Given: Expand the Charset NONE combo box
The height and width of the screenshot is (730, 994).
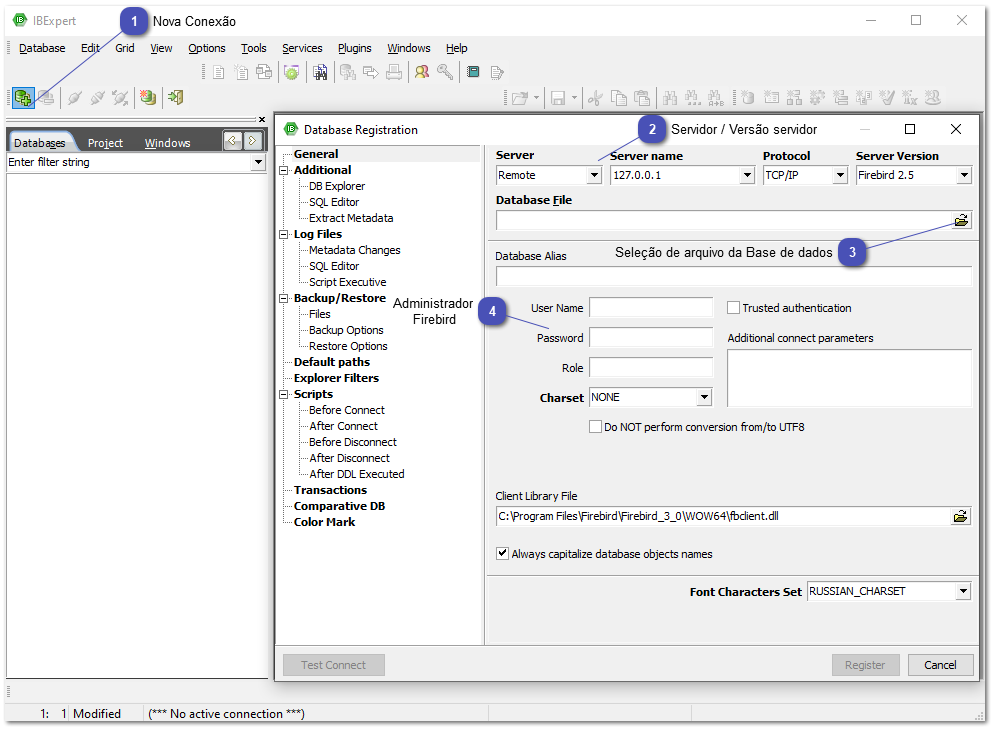Looking at the screenshot, I should coord(704,398).
